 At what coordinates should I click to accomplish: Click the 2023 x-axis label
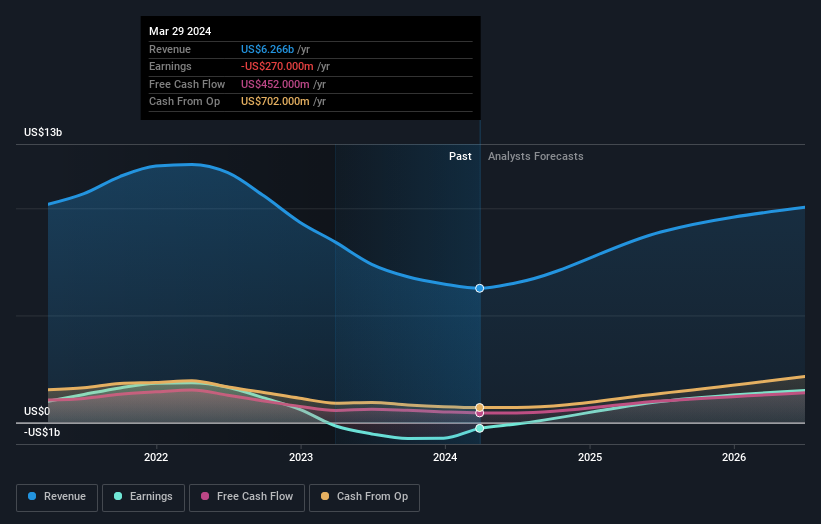(x=301, y=457)
